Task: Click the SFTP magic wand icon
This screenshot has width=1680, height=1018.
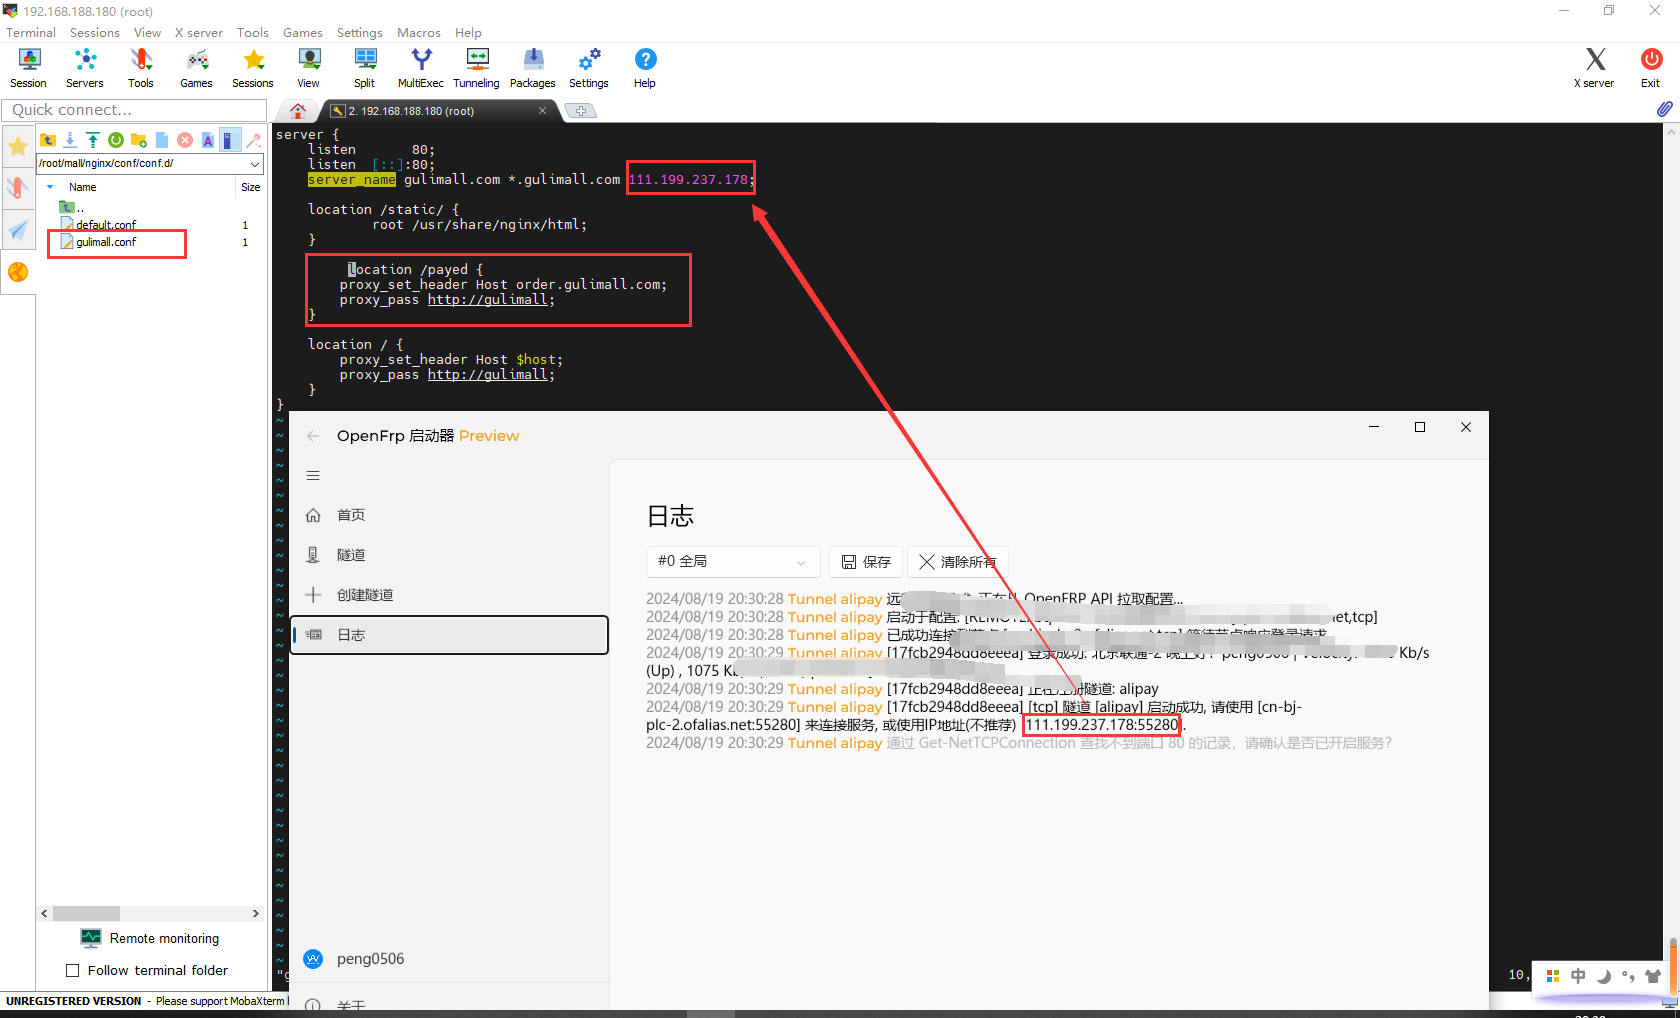Action: [x=254, y=140]
